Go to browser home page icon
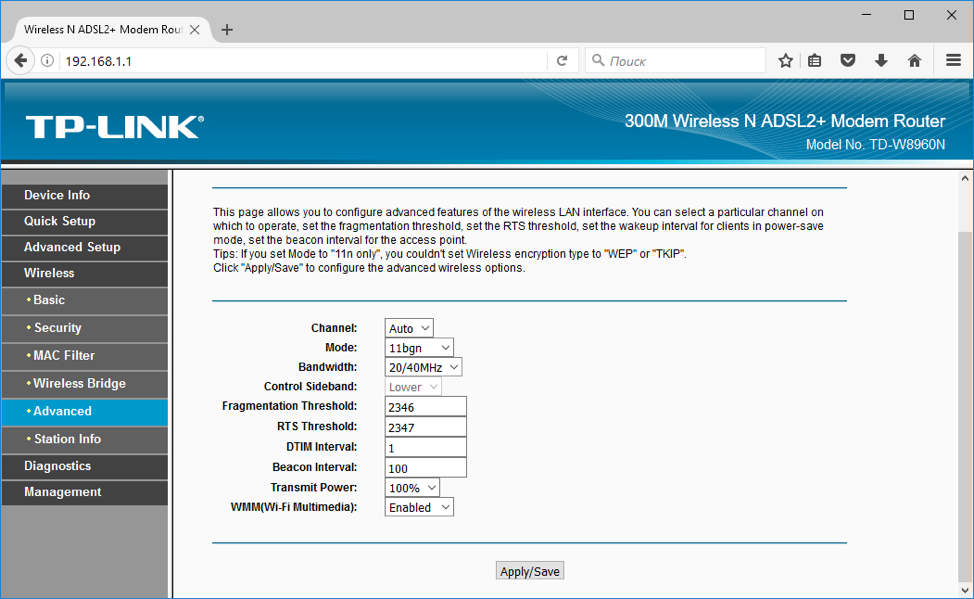 [914, 61]
